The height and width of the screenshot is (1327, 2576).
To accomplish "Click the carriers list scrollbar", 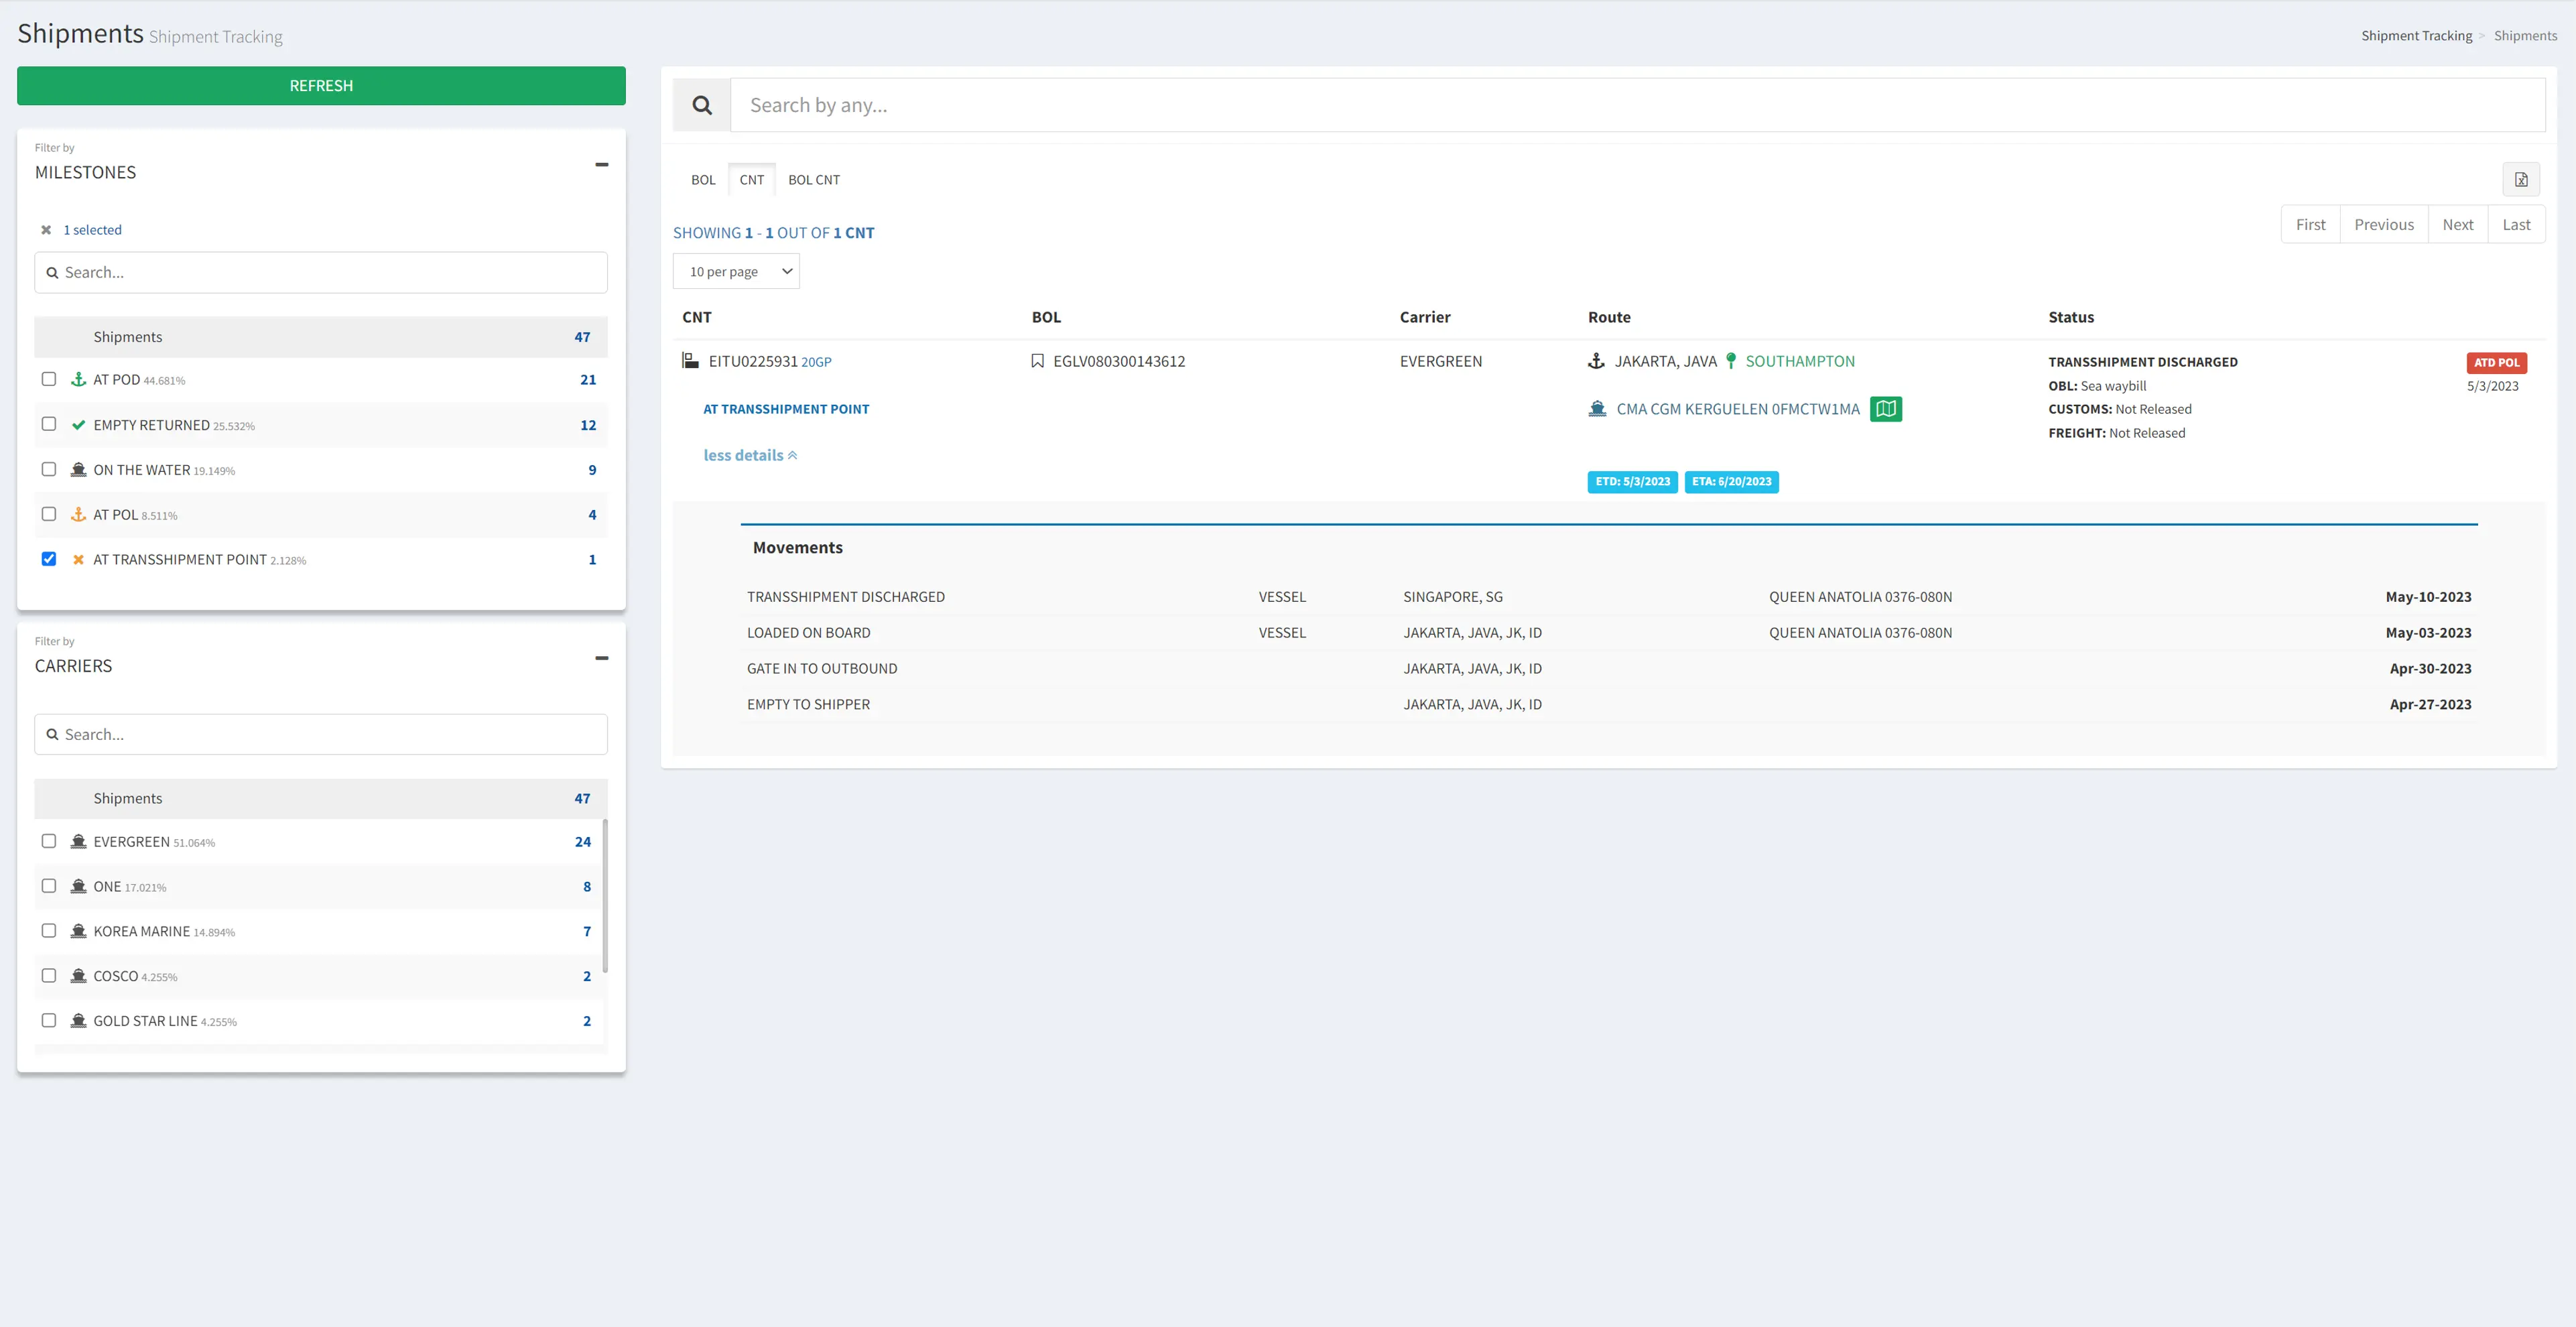I will point(605,896).
